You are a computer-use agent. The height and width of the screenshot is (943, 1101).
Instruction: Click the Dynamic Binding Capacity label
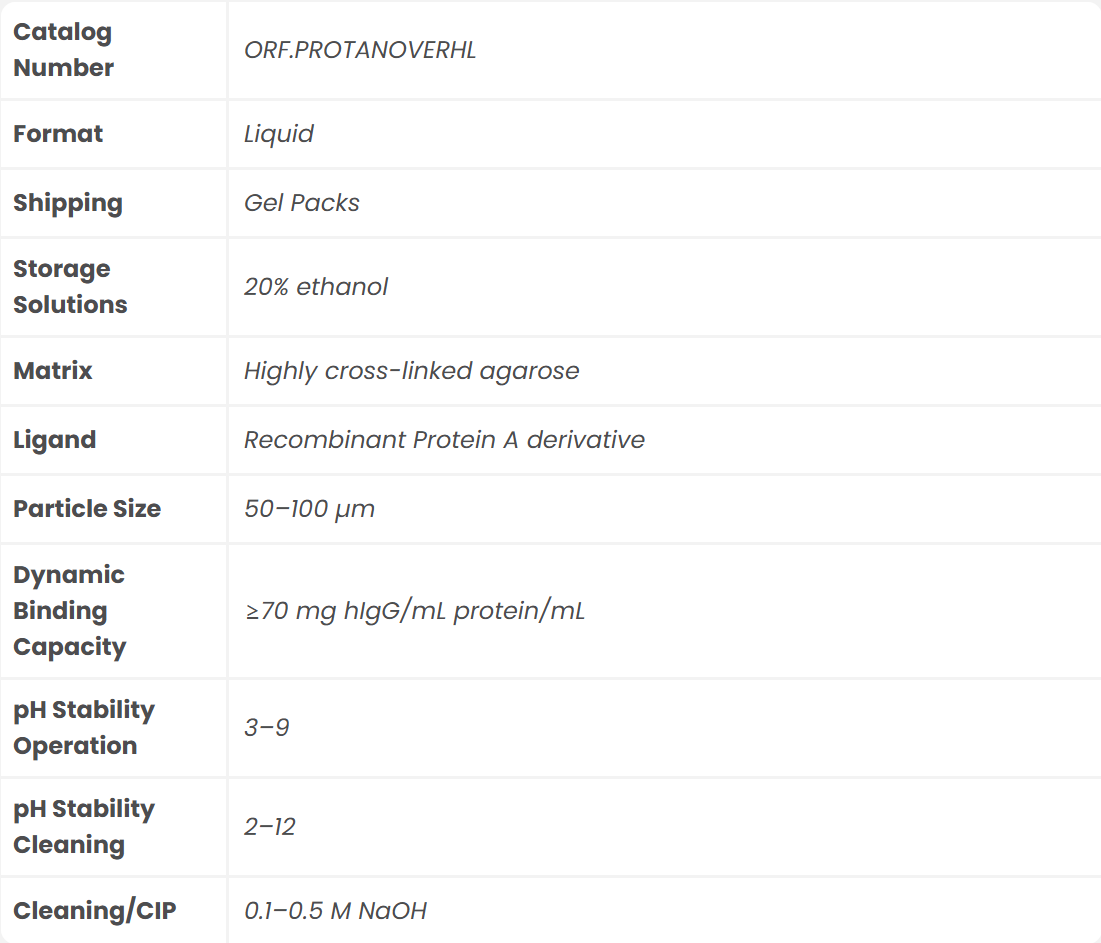click(x=70, y=611)
